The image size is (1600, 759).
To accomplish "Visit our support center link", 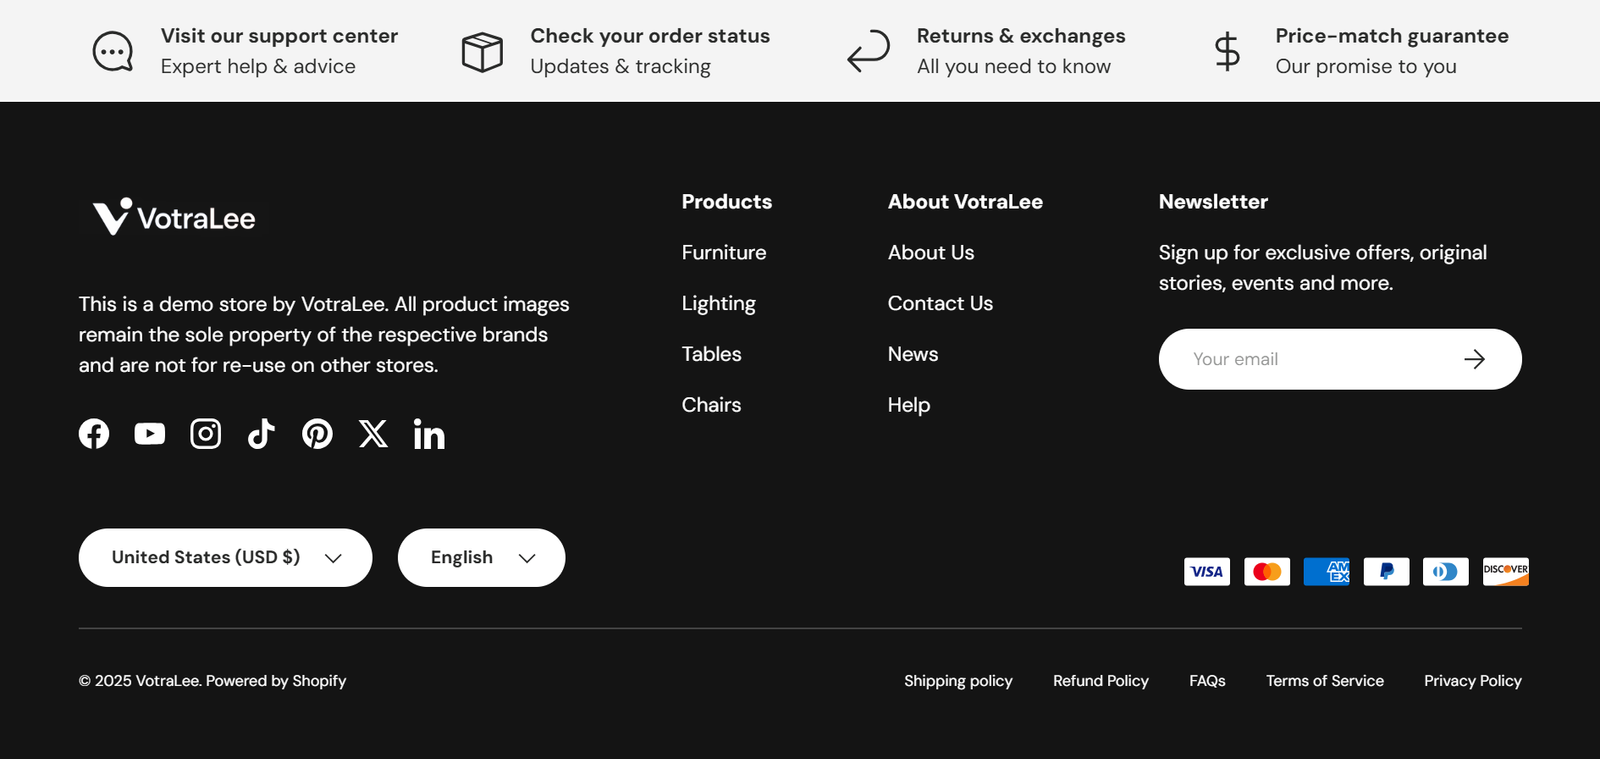I will (279, 37).
